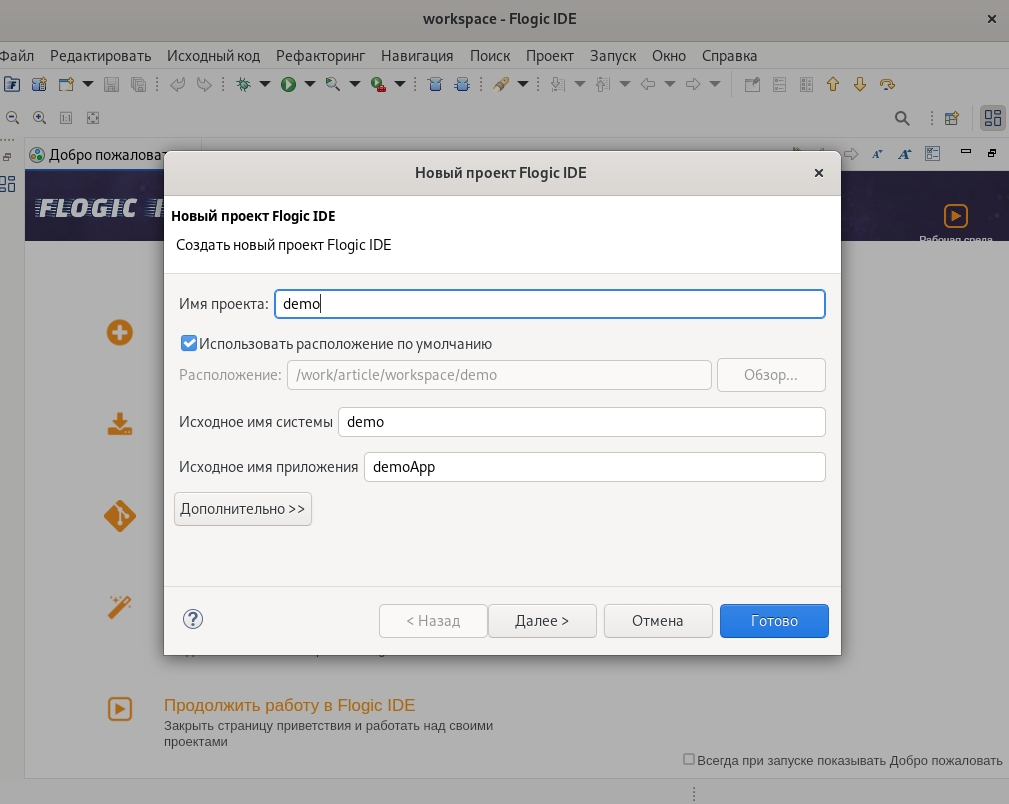Click the orange down arrow toolbar icon
The image size is (1009, 804).
point(860,84)
